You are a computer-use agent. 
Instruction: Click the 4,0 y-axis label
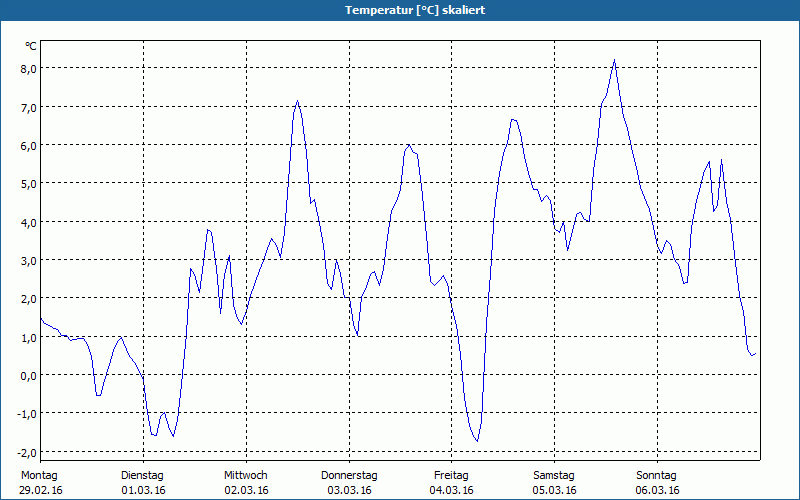(x=28, y=222)
